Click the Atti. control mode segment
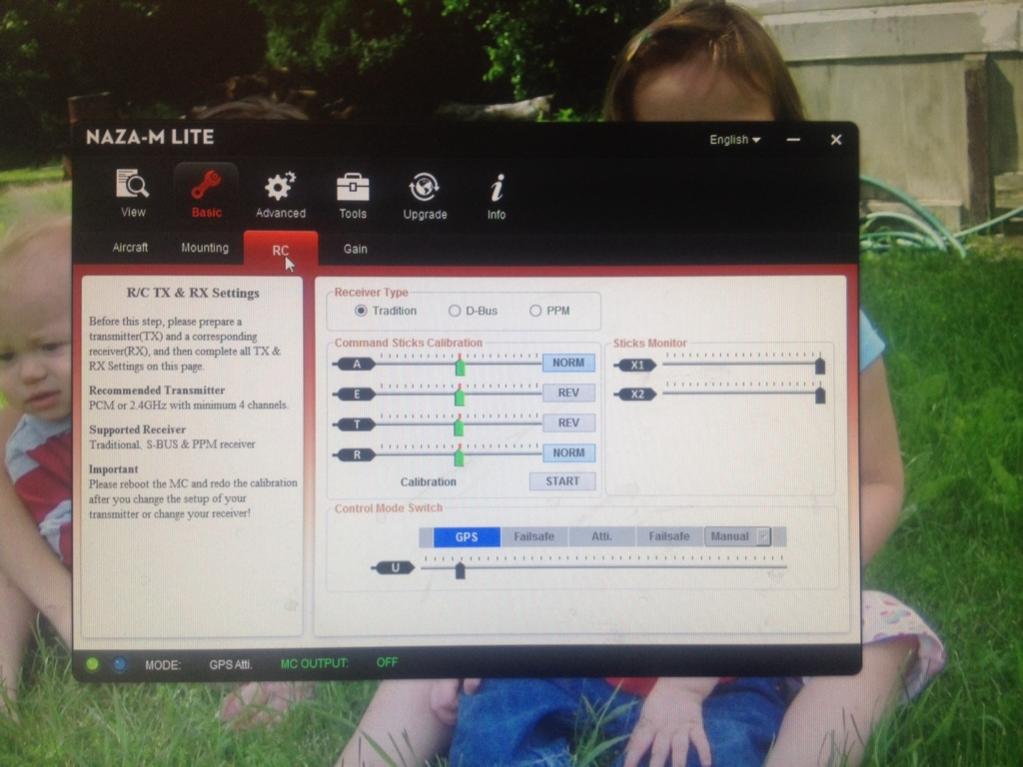Viewport: 1023px width, 767px height. click(x=601, y=537)
